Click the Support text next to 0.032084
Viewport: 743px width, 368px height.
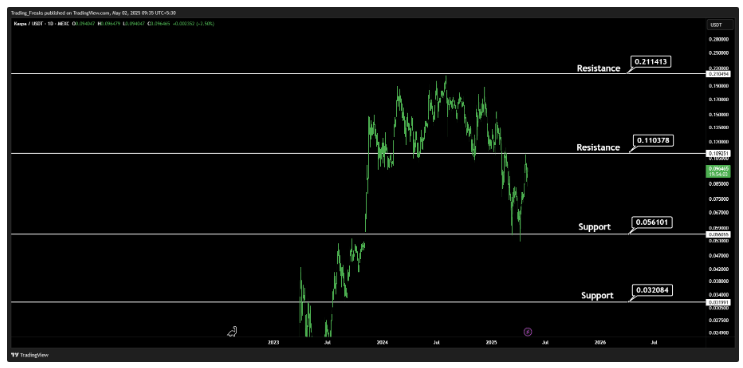click(598, 296)
